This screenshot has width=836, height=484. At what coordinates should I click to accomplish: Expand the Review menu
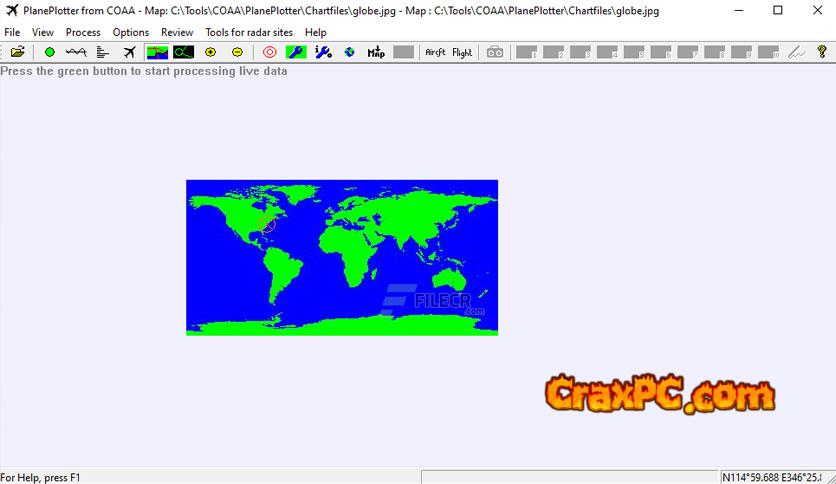pos(177,32)
